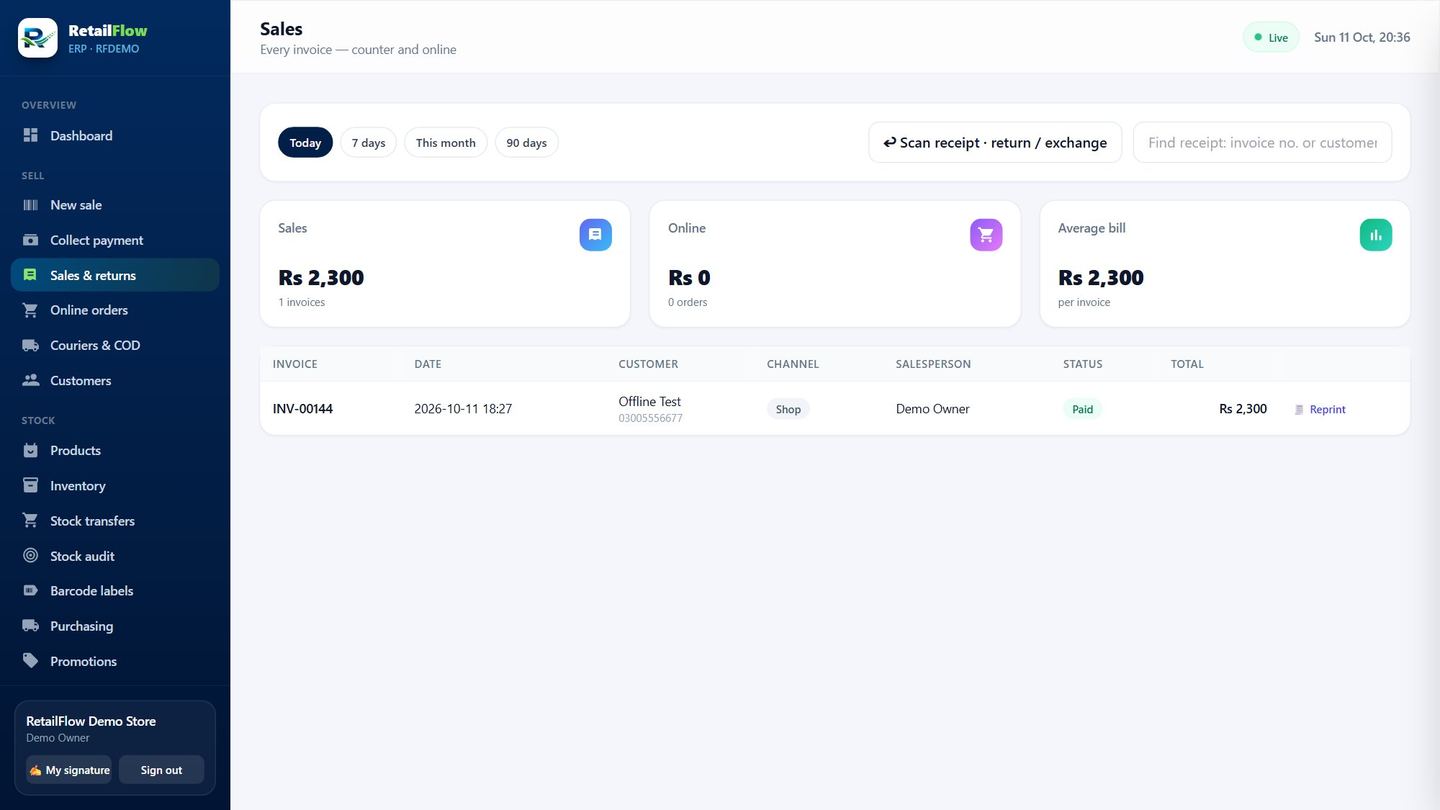Go to the New sale page
The image size is (1440, 810).
76,205
